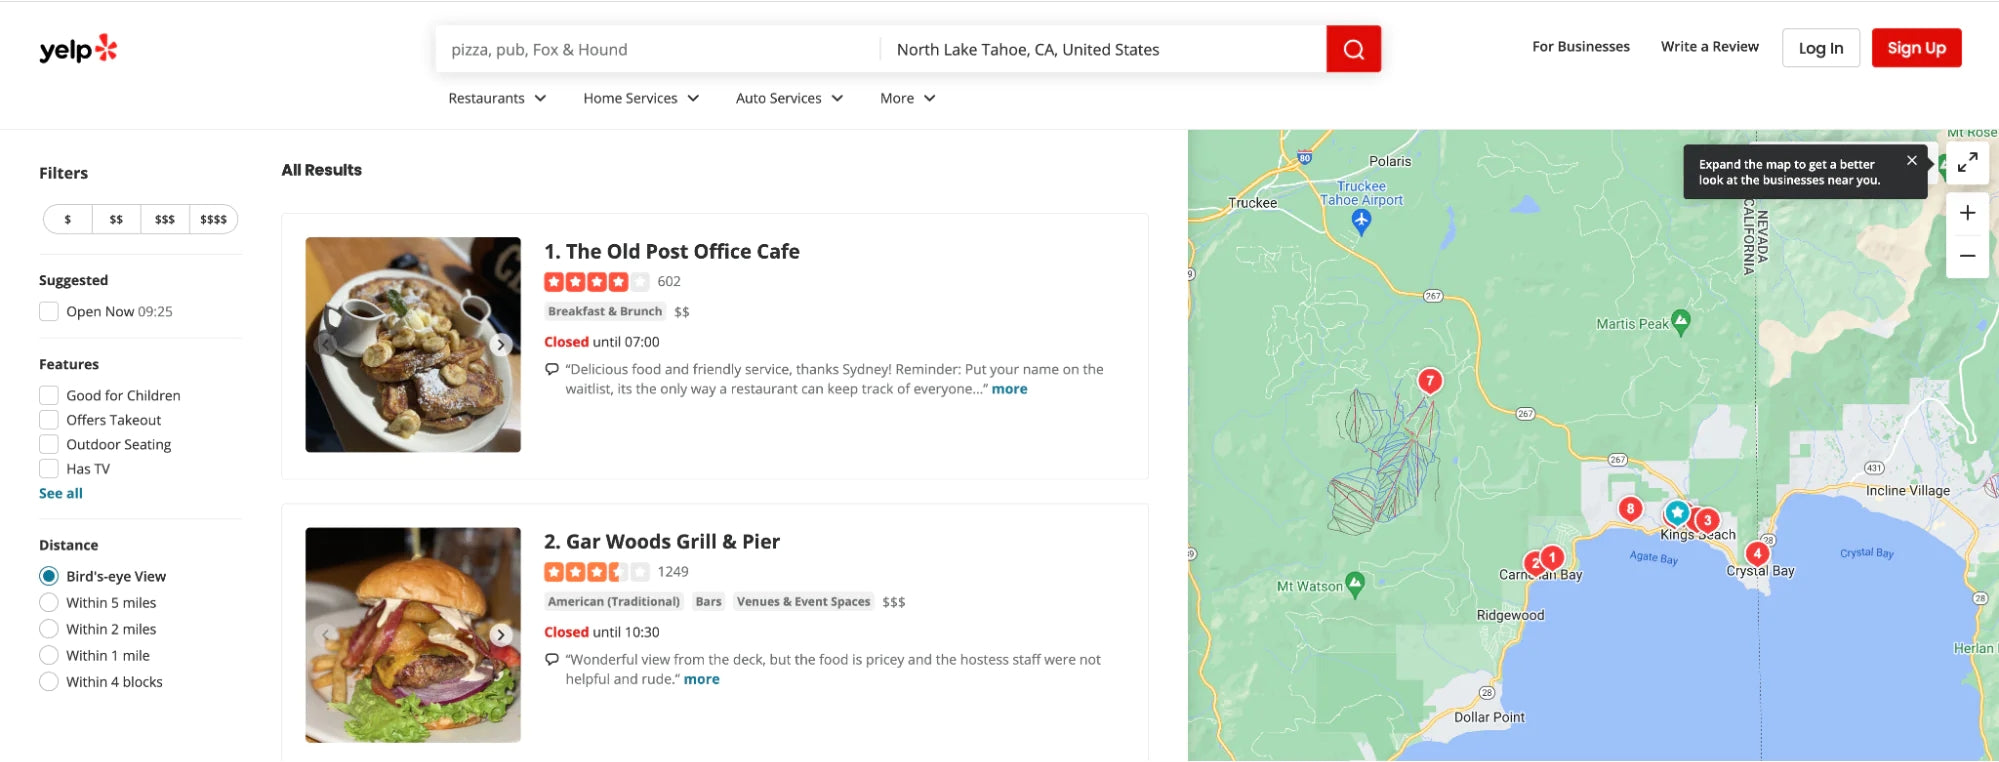Click For Businesses link
The height and width of the screenshot is (762, 1999).
[1580, 47]
